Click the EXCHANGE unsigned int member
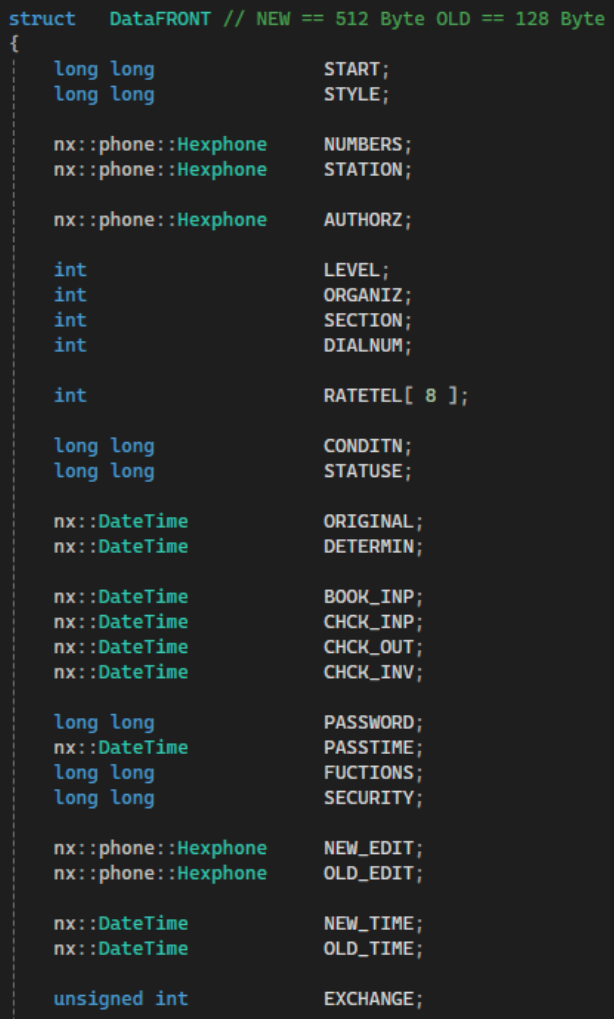 pos(368,999)
